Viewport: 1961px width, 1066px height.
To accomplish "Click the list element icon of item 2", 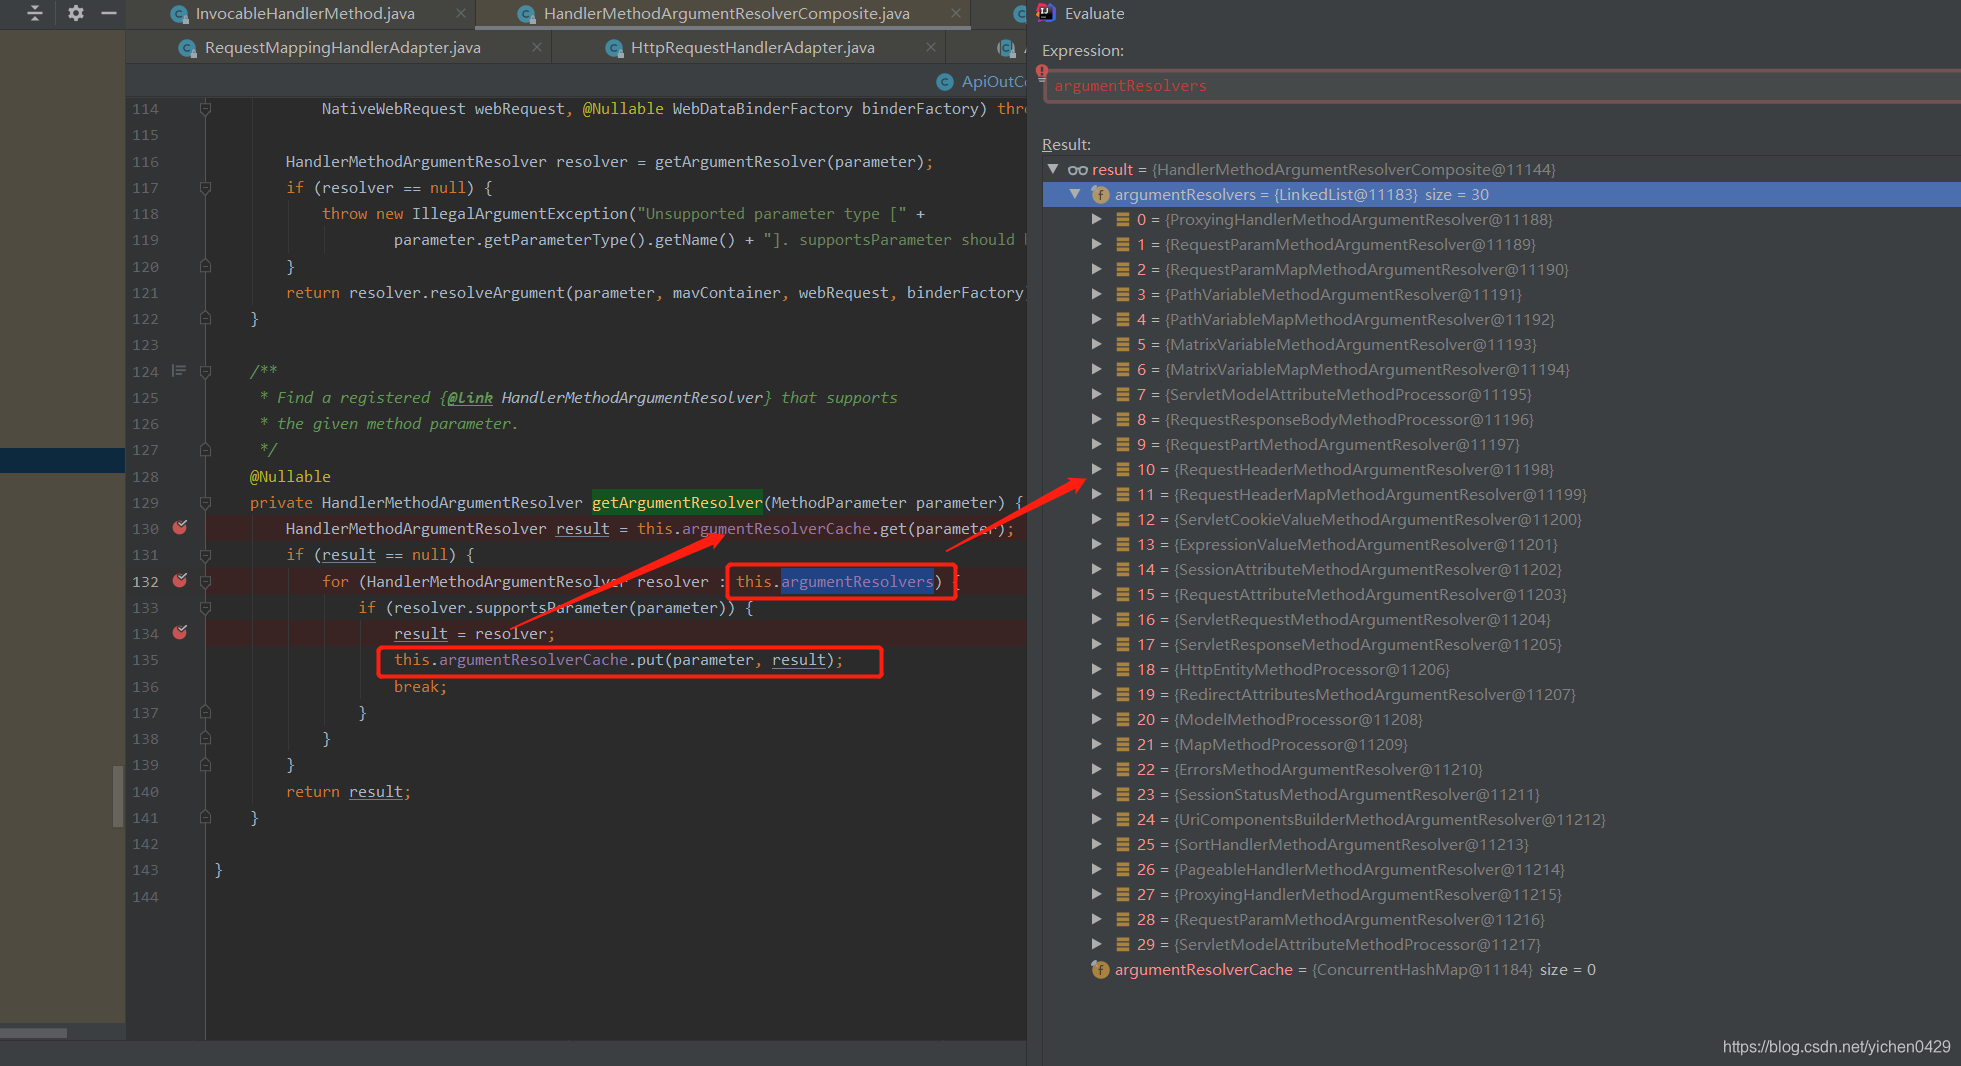I will pos(1122,269).
